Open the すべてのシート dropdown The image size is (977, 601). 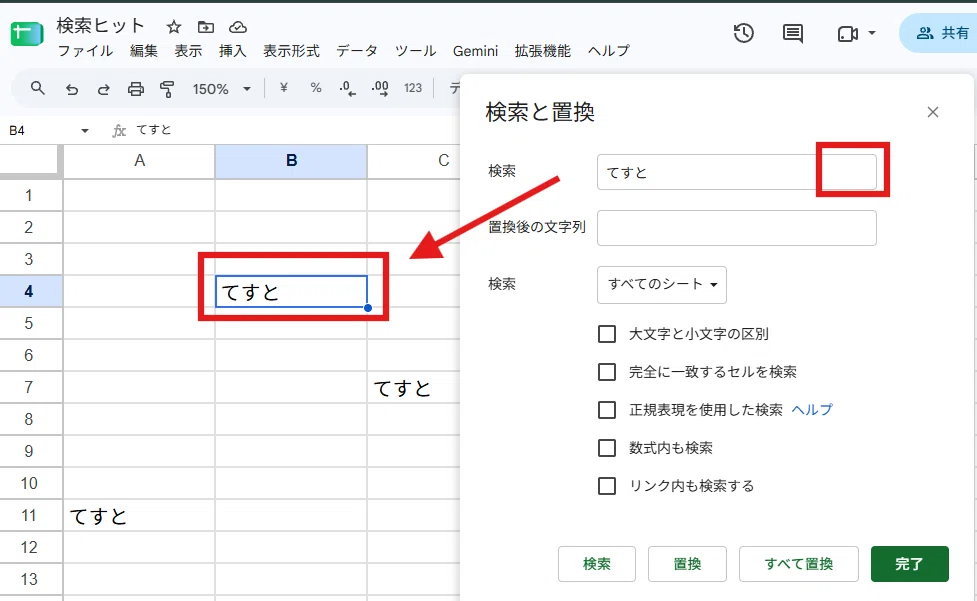[x=662, y=285]
